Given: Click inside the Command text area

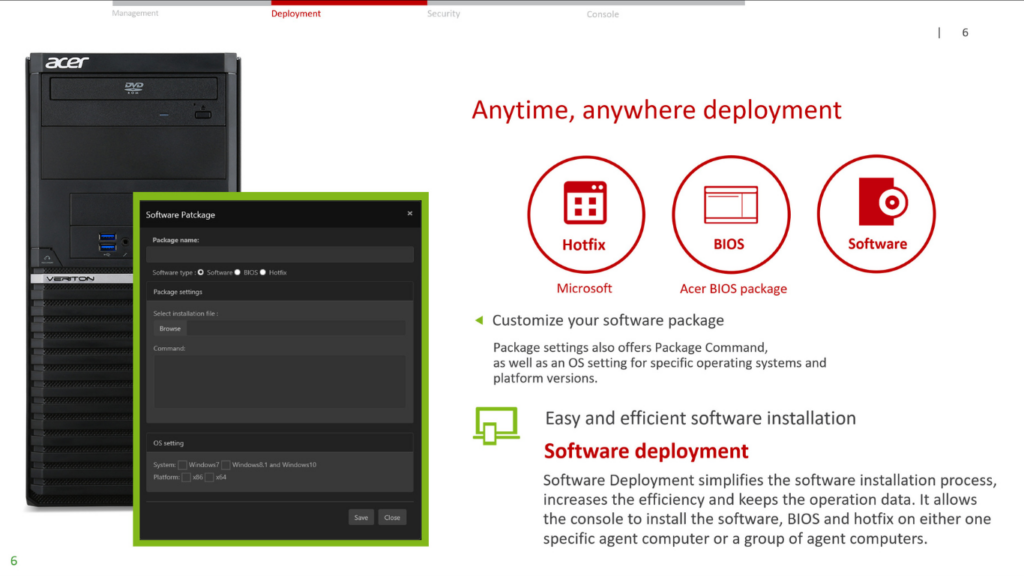Looking at the screenshot, I should [x=279, y=381].
